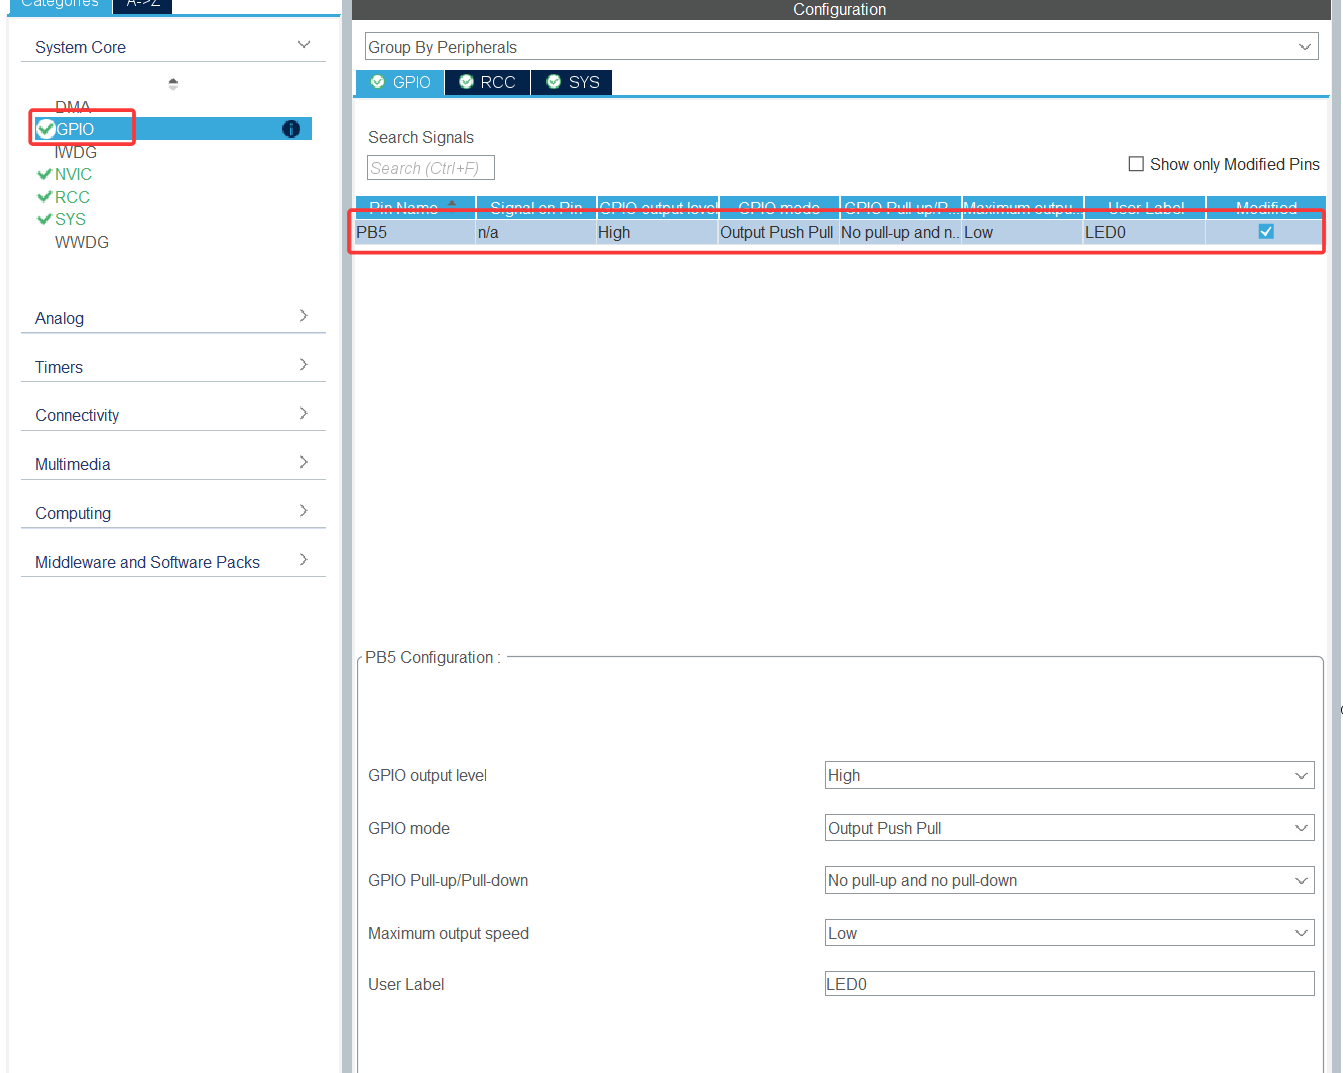This screenshot has height=1073, width=1343.
Task: Click the LED0 user label table cell
Action: point(1145,232)
